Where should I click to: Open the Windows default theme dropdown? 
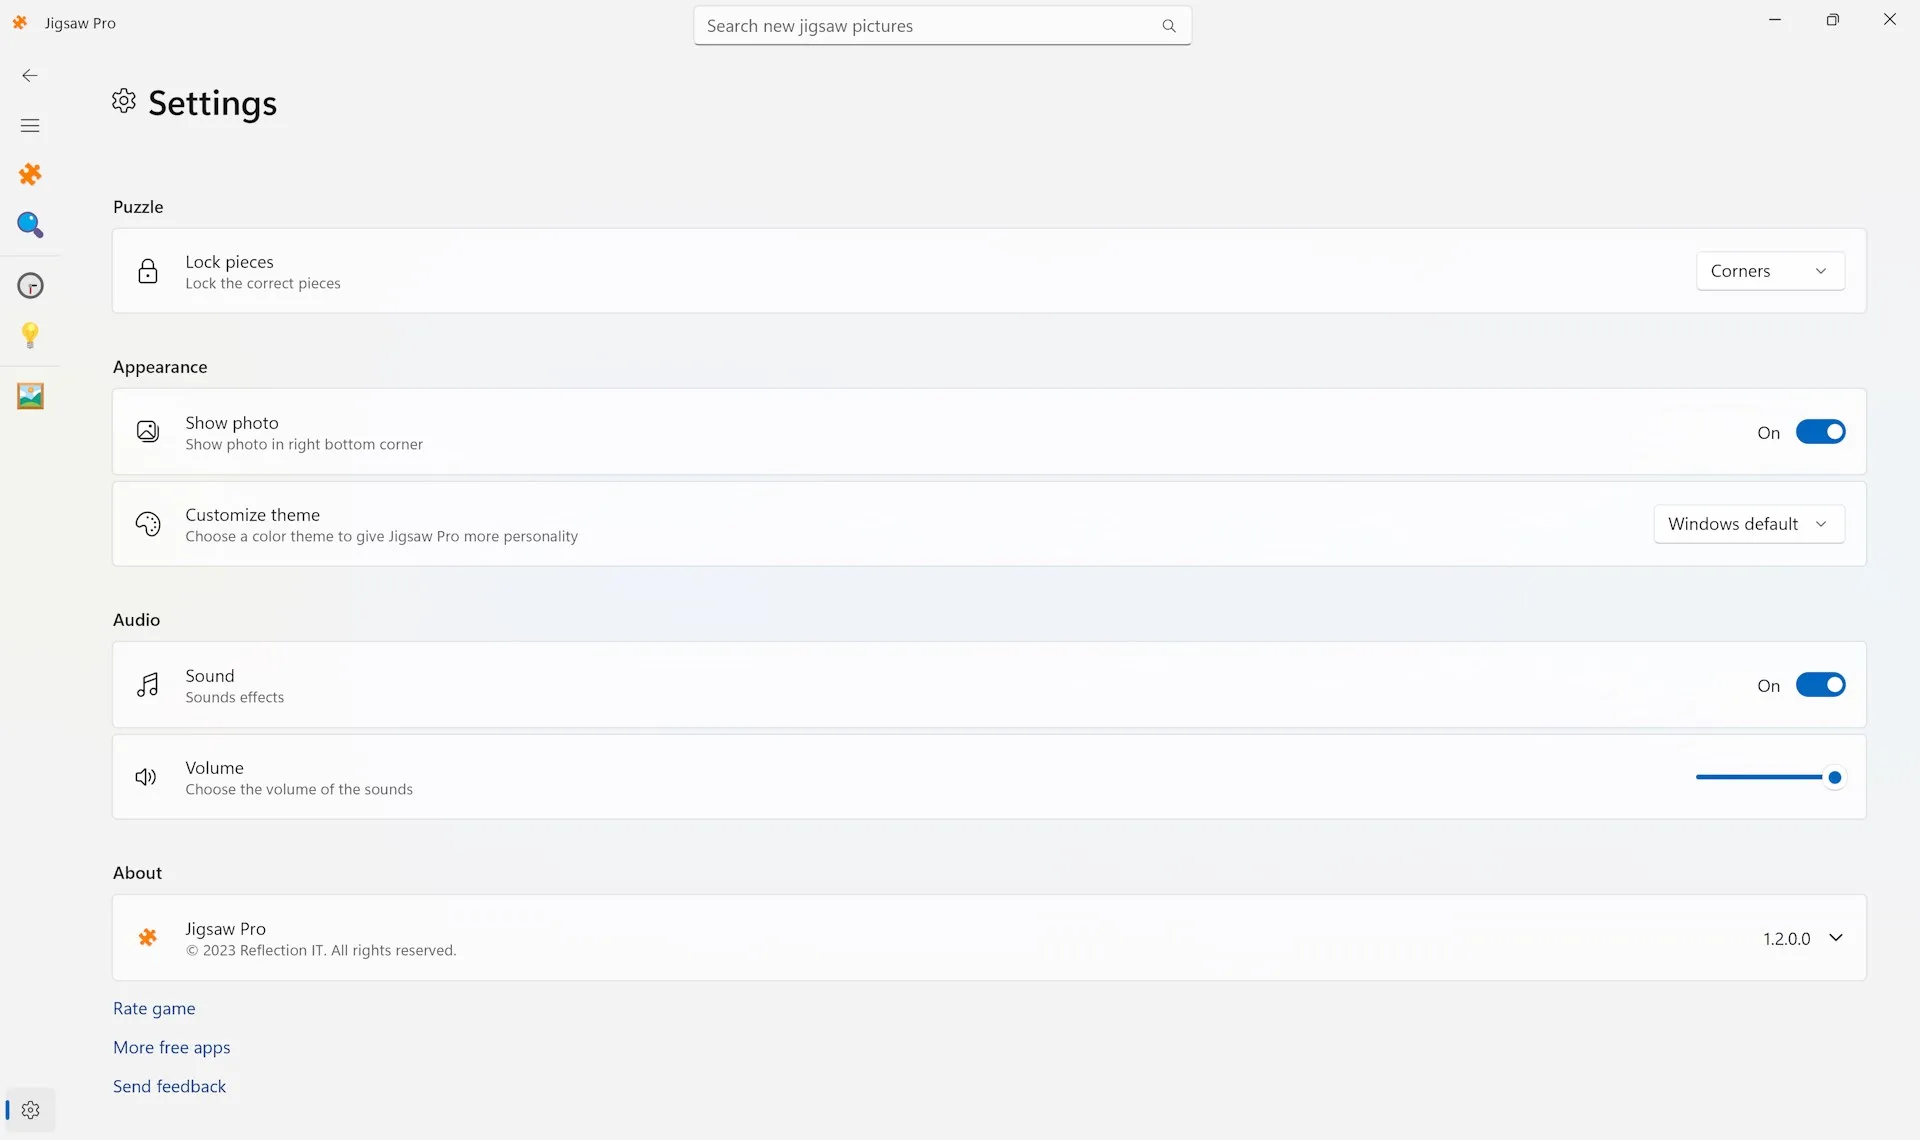pyautogui.click(x=1749, y=524)
